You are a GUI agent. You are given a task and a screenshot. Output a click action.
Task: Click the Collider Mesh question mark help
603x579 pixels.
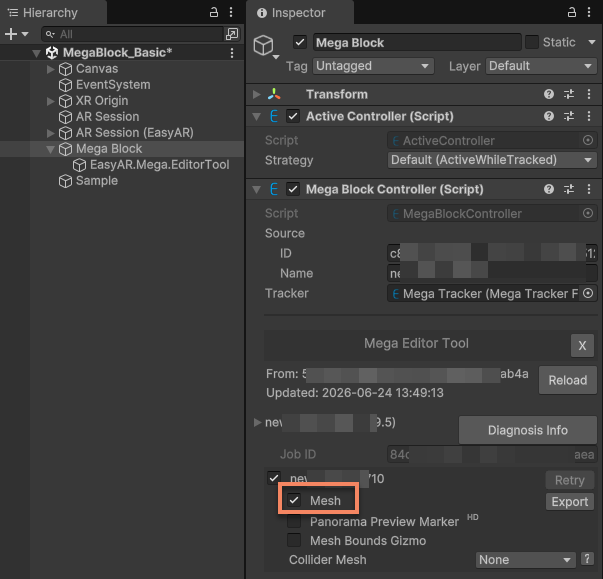coord(587,559)
